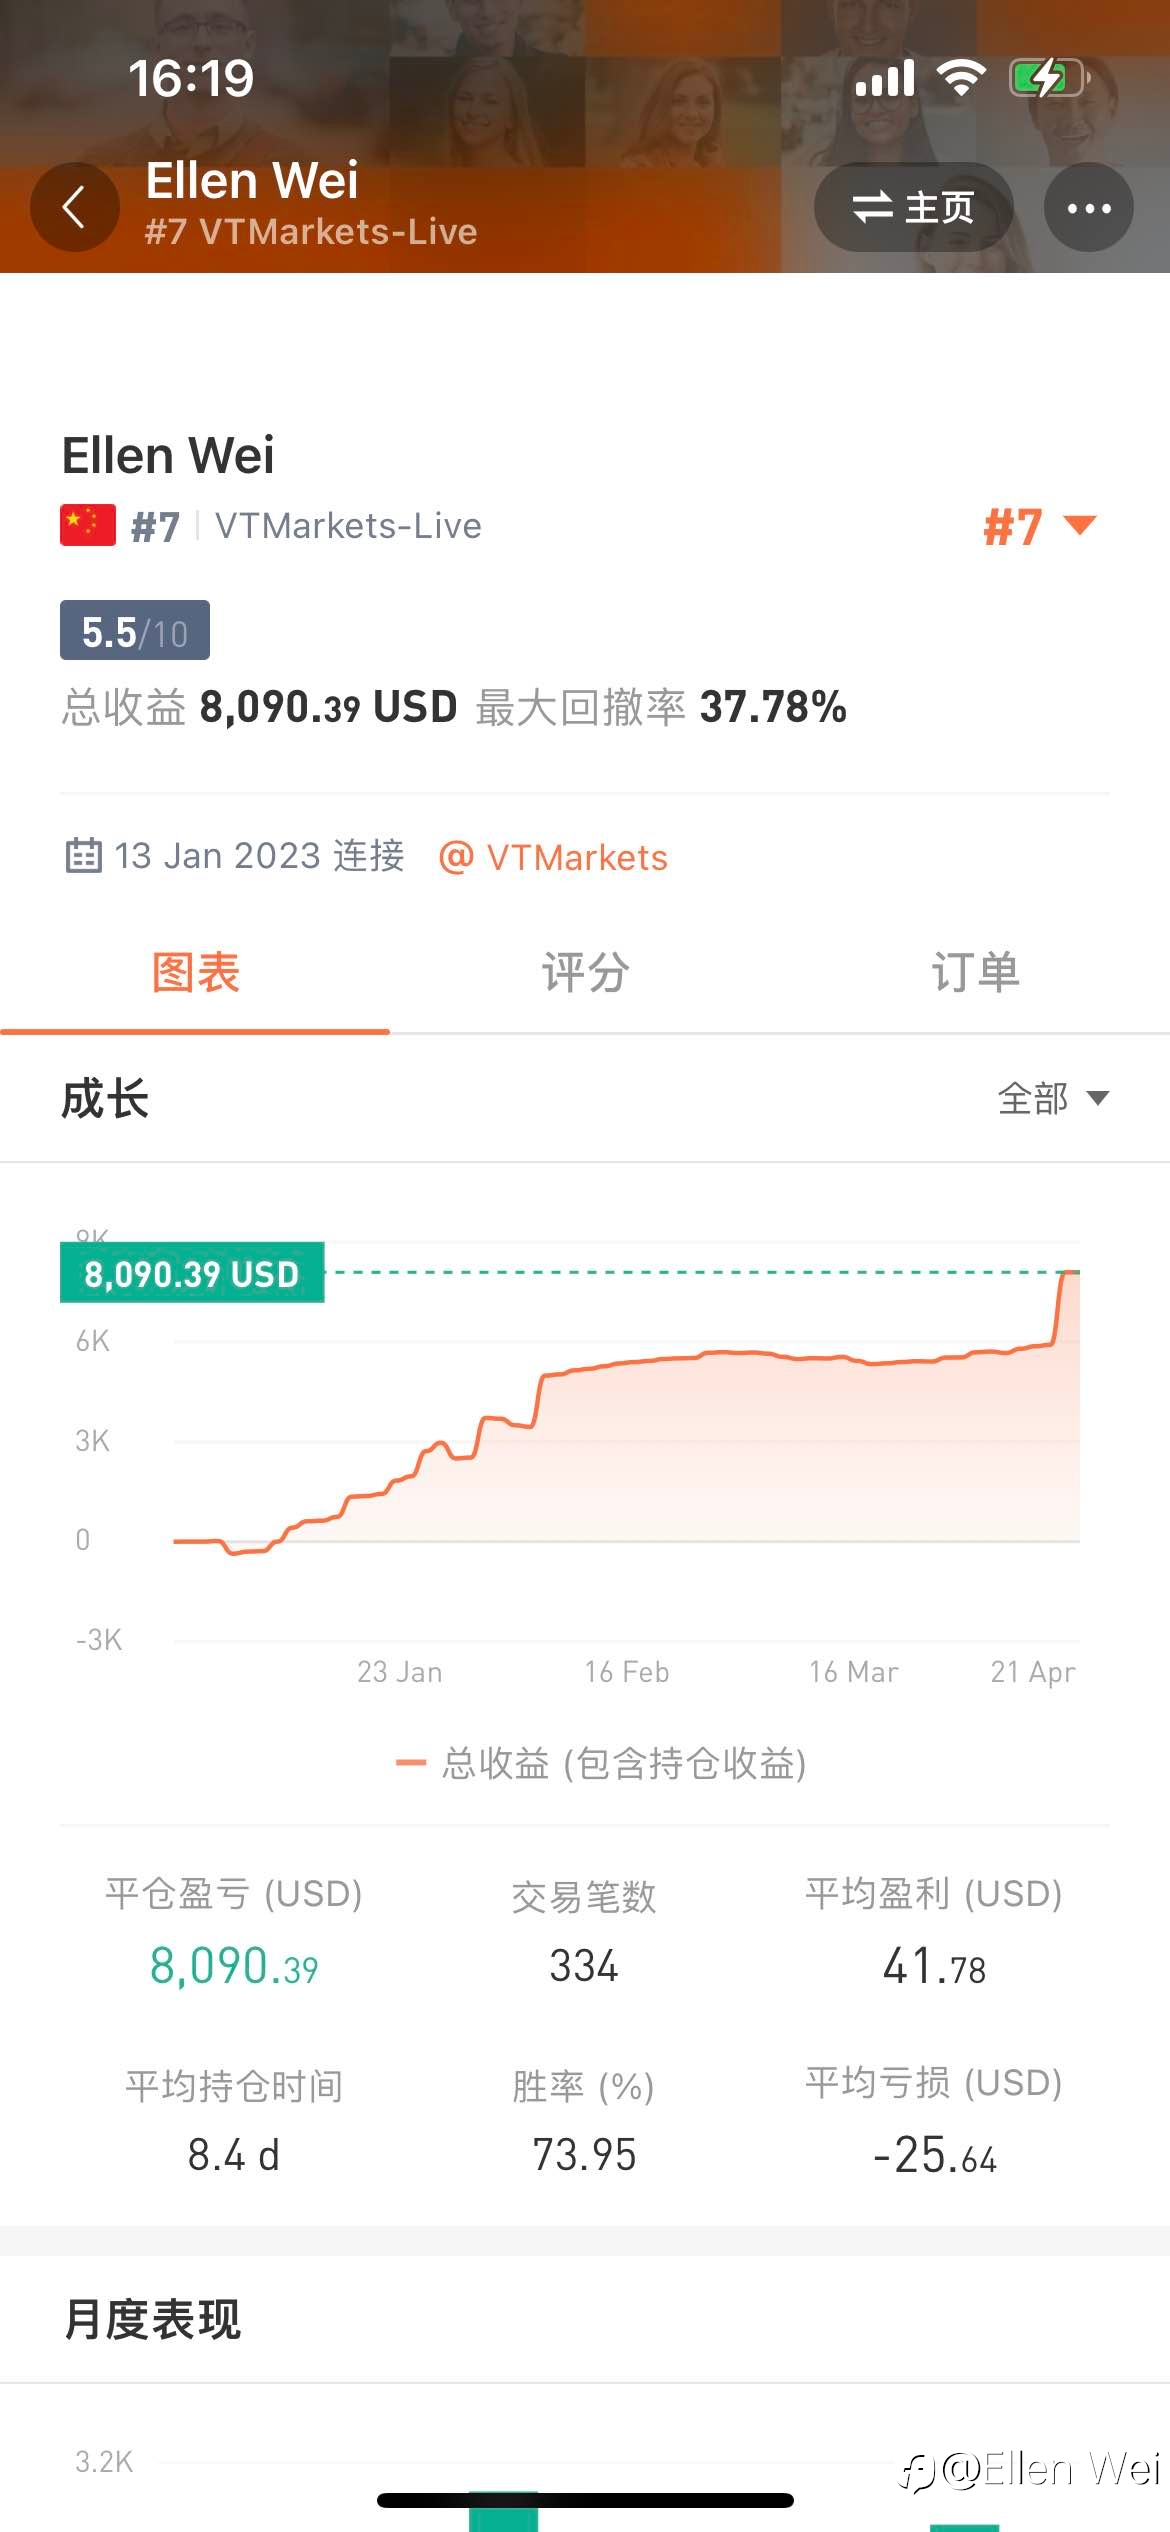This screenshot has height=2532, width=1170.
Task: Tap the 平仓盈亏 value 8,090.39
Action: [234, 1966]
